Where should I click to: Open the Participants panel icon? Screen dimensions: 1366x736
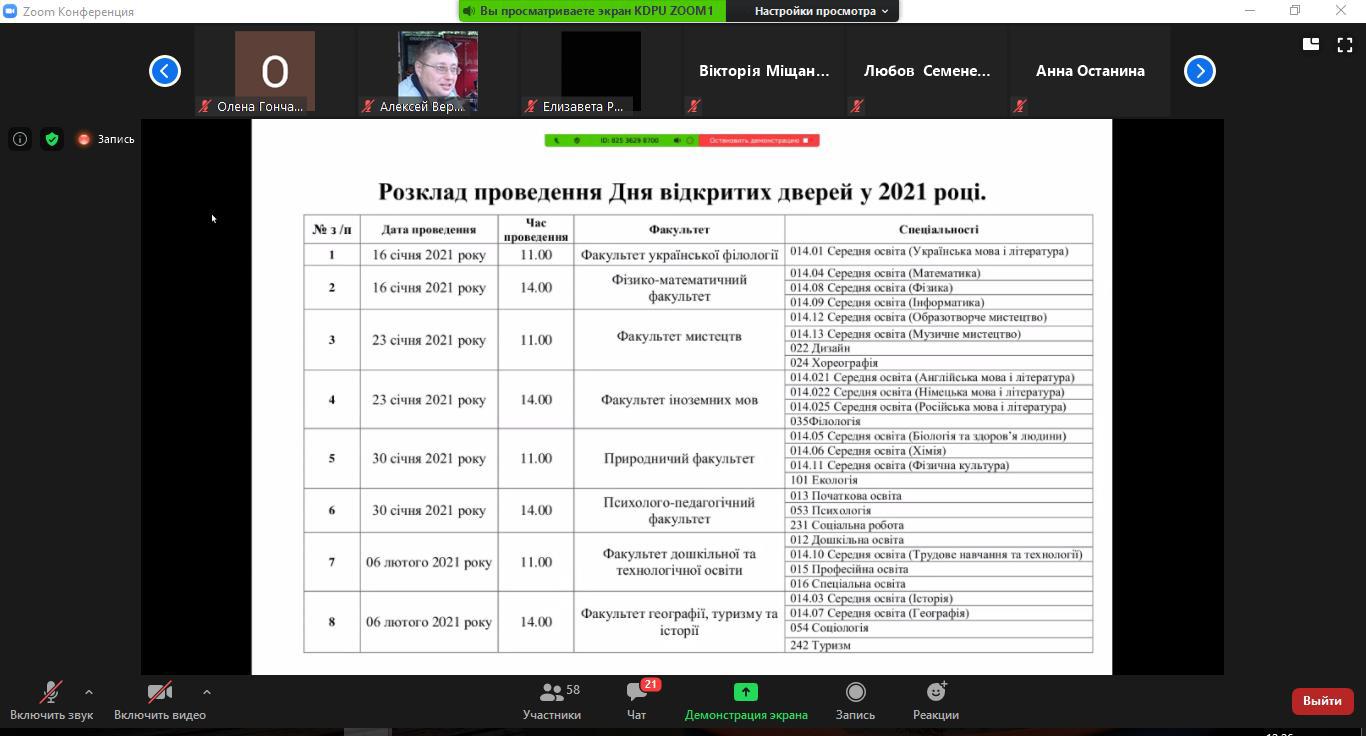(x=551, y=692)
